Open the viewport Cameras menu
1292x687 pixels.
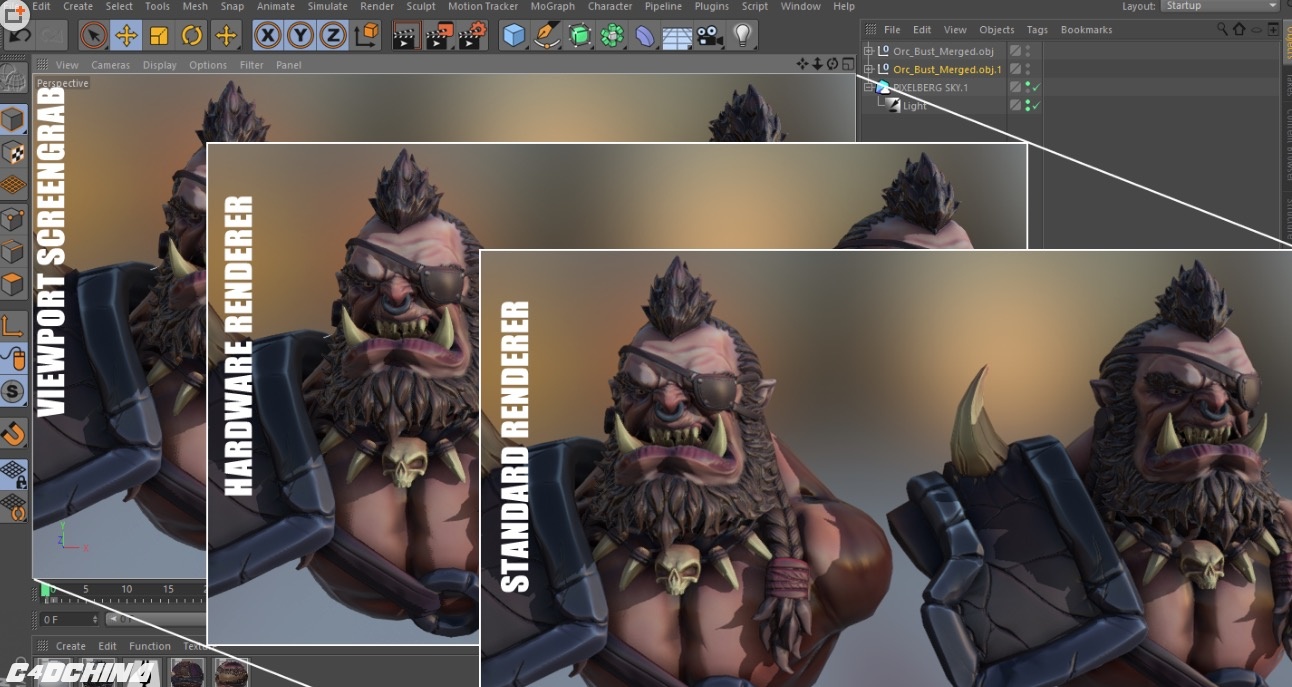coord(111,65)
